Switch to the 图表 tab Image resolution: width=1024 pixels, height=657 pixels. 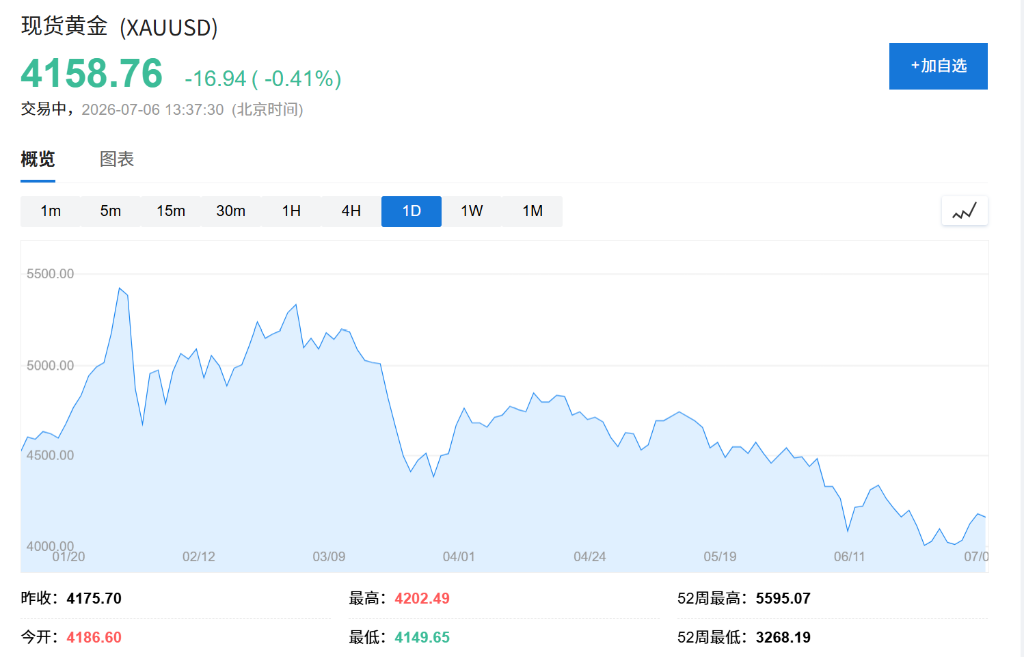click(116, 159)
